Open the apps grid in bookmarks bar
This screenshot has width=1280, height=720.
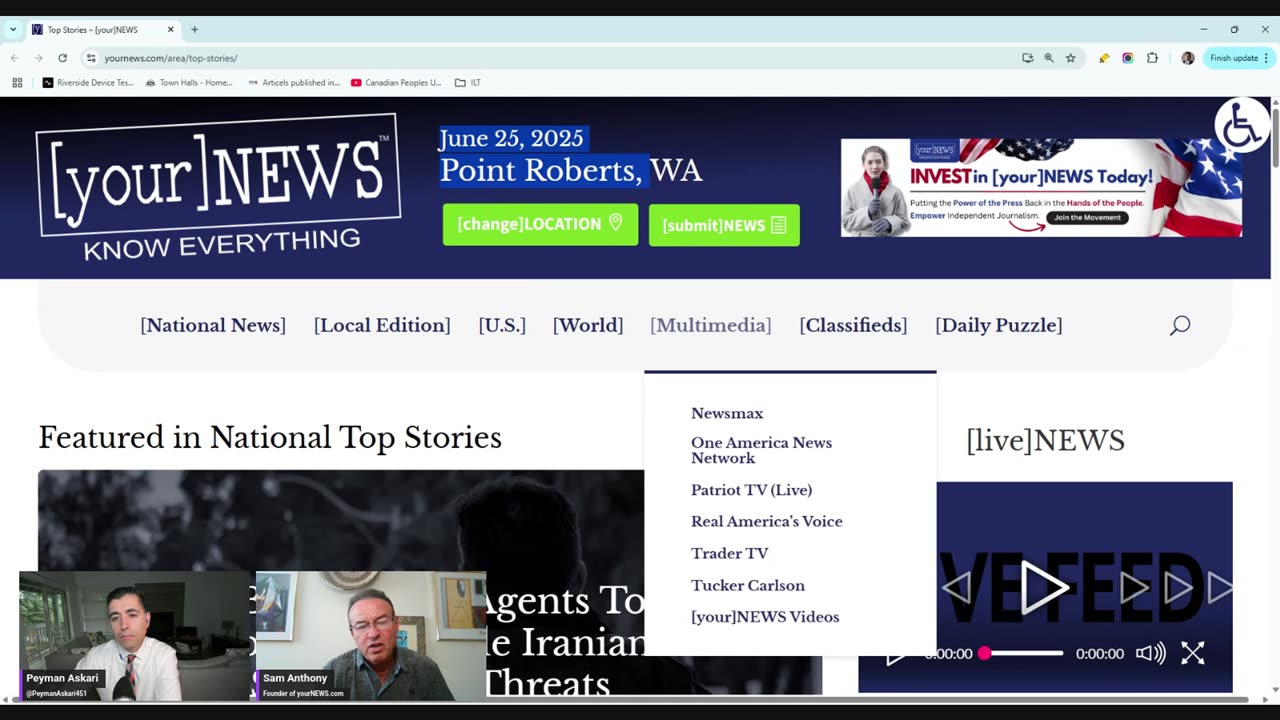(x=17, y=83)
